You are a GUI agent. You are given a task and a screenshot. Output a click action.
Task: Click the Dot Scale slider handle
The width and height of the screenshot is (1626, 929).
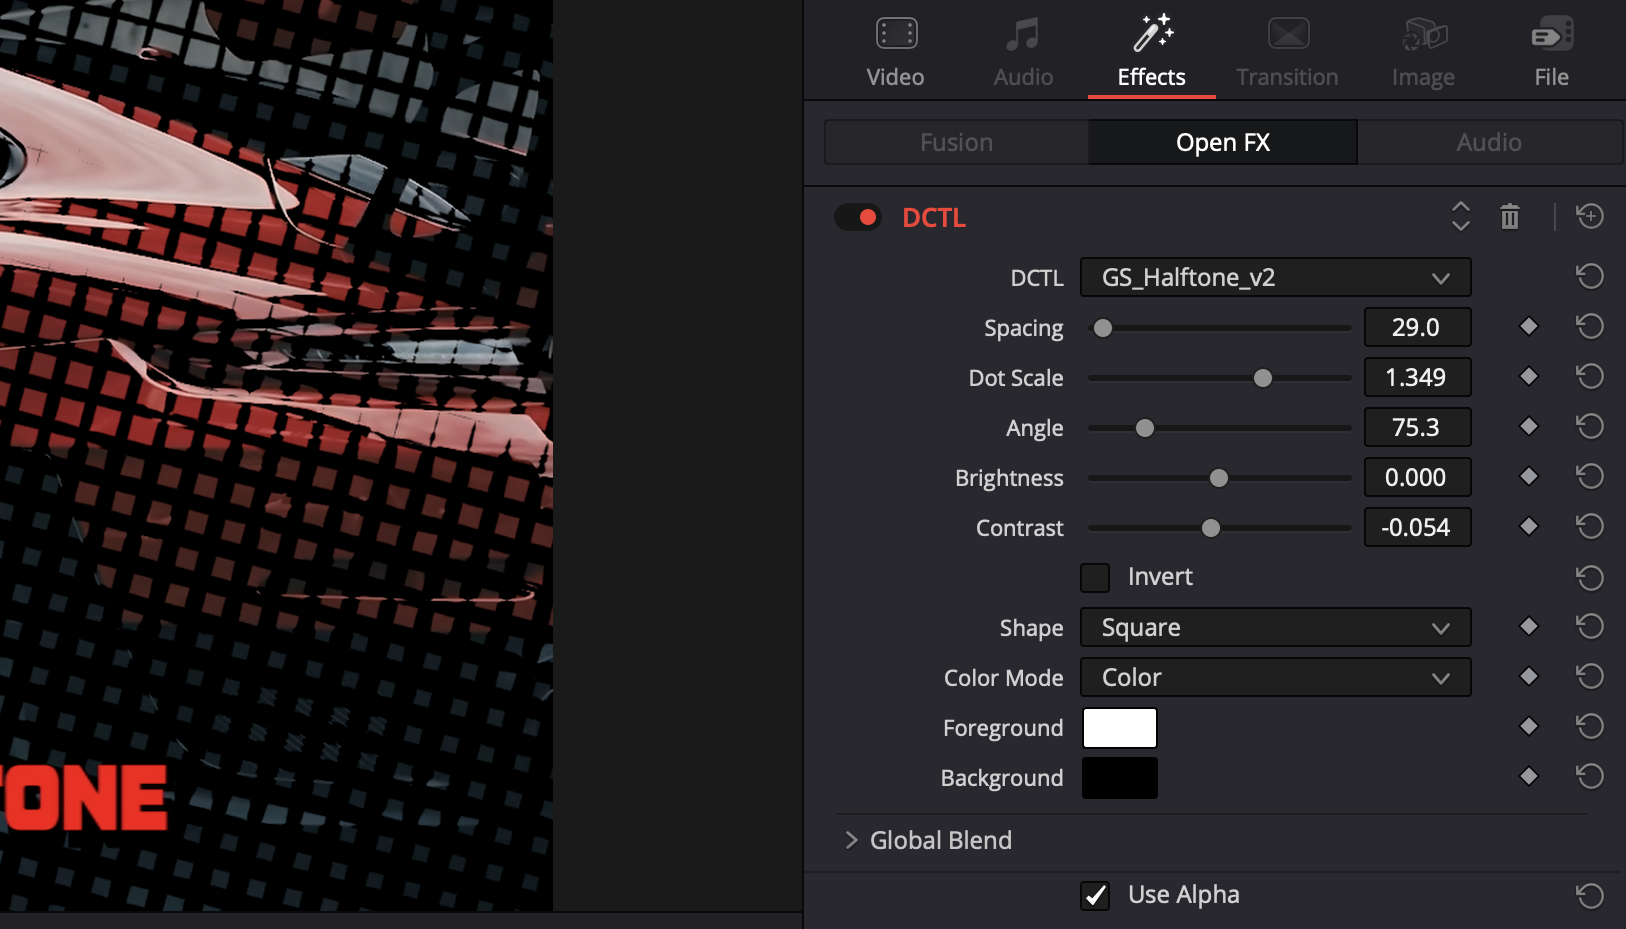1263,378
